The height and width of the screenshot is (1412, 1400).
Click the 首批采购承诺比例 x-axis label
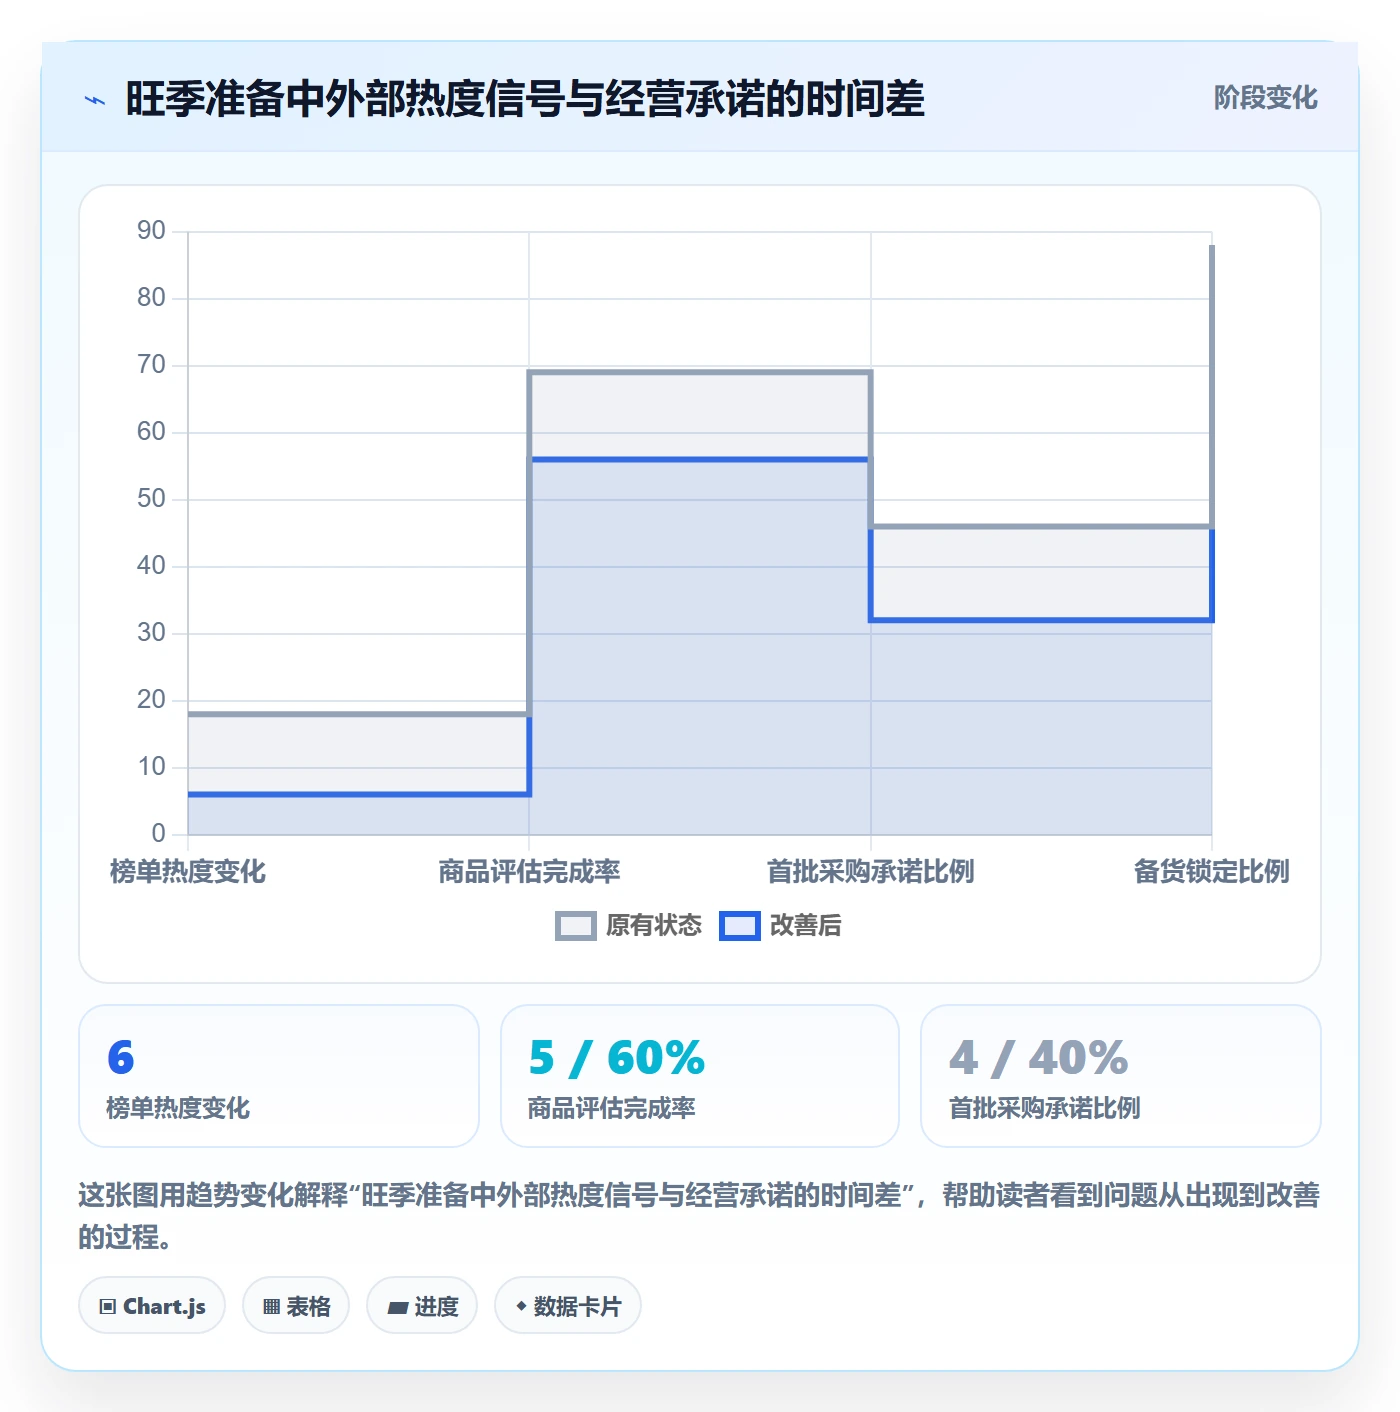[870, 872]
